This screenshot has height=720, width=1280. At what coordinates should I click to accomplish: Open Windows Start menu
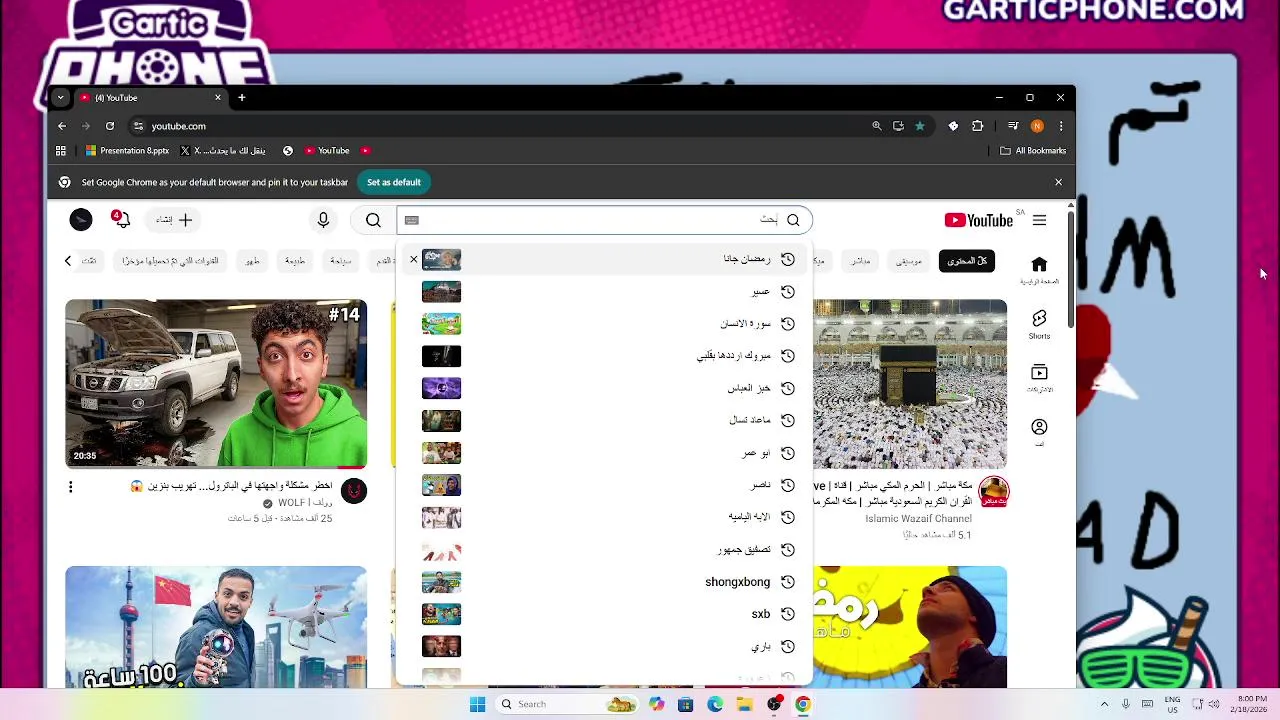(477, 704)
